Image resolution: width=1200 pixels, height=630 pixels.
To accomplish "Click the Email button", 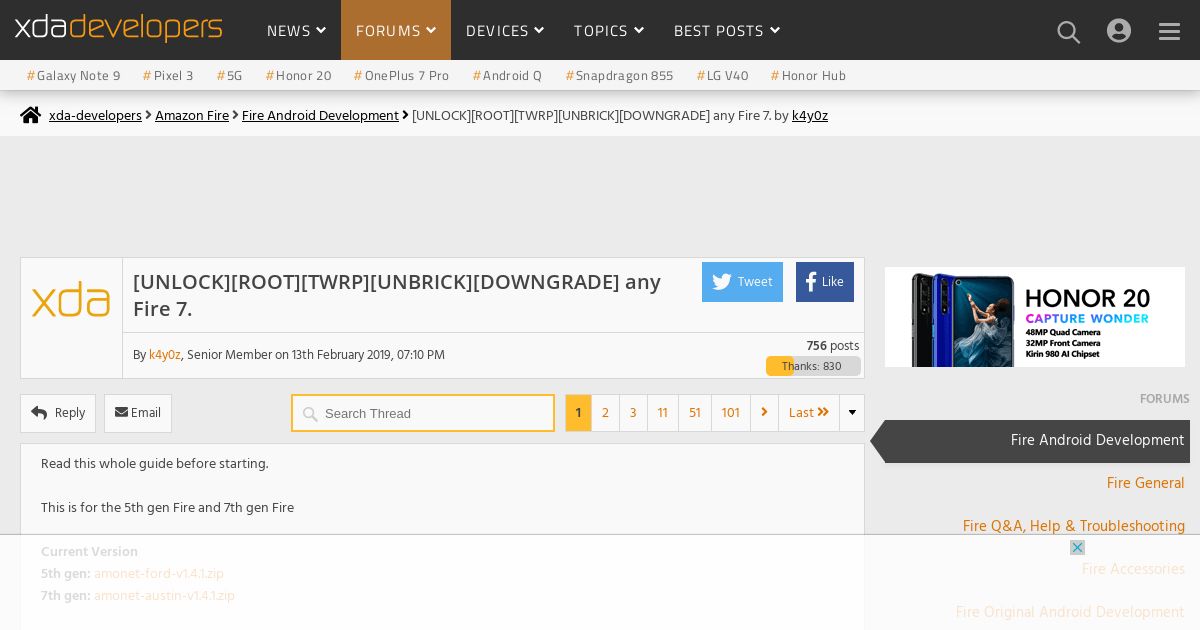I will click(138, 413).
